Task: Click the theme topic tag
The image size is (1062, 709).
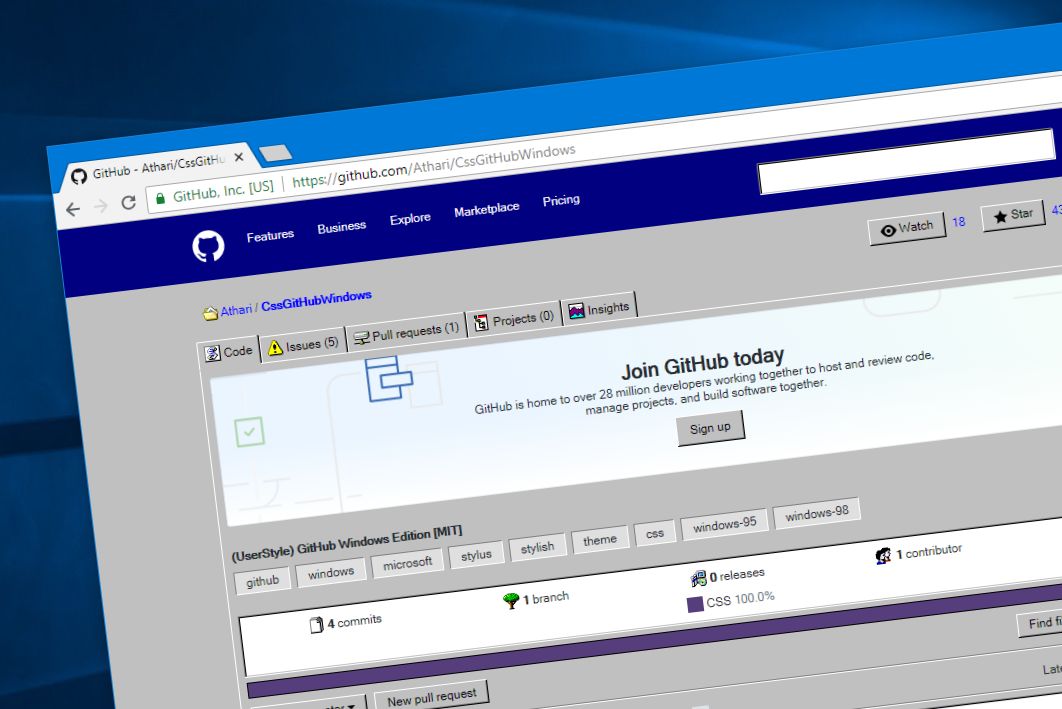Action: pos(599,540)
